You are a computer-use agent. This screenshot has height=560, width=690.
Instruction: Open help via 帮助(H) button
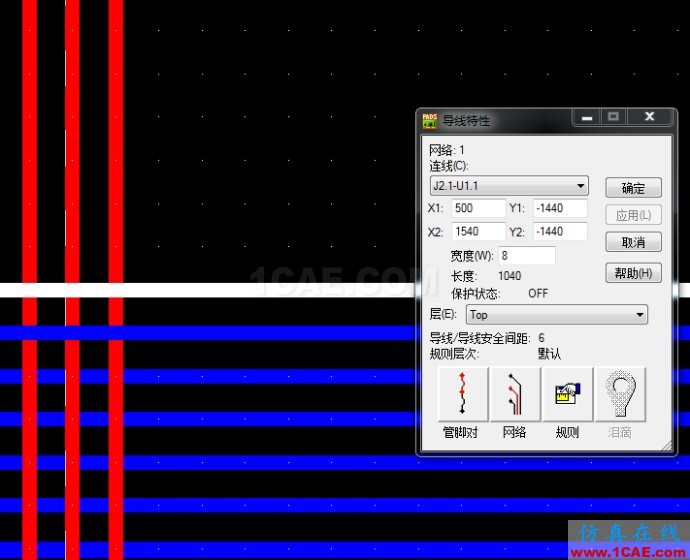[x=633, y=273]
